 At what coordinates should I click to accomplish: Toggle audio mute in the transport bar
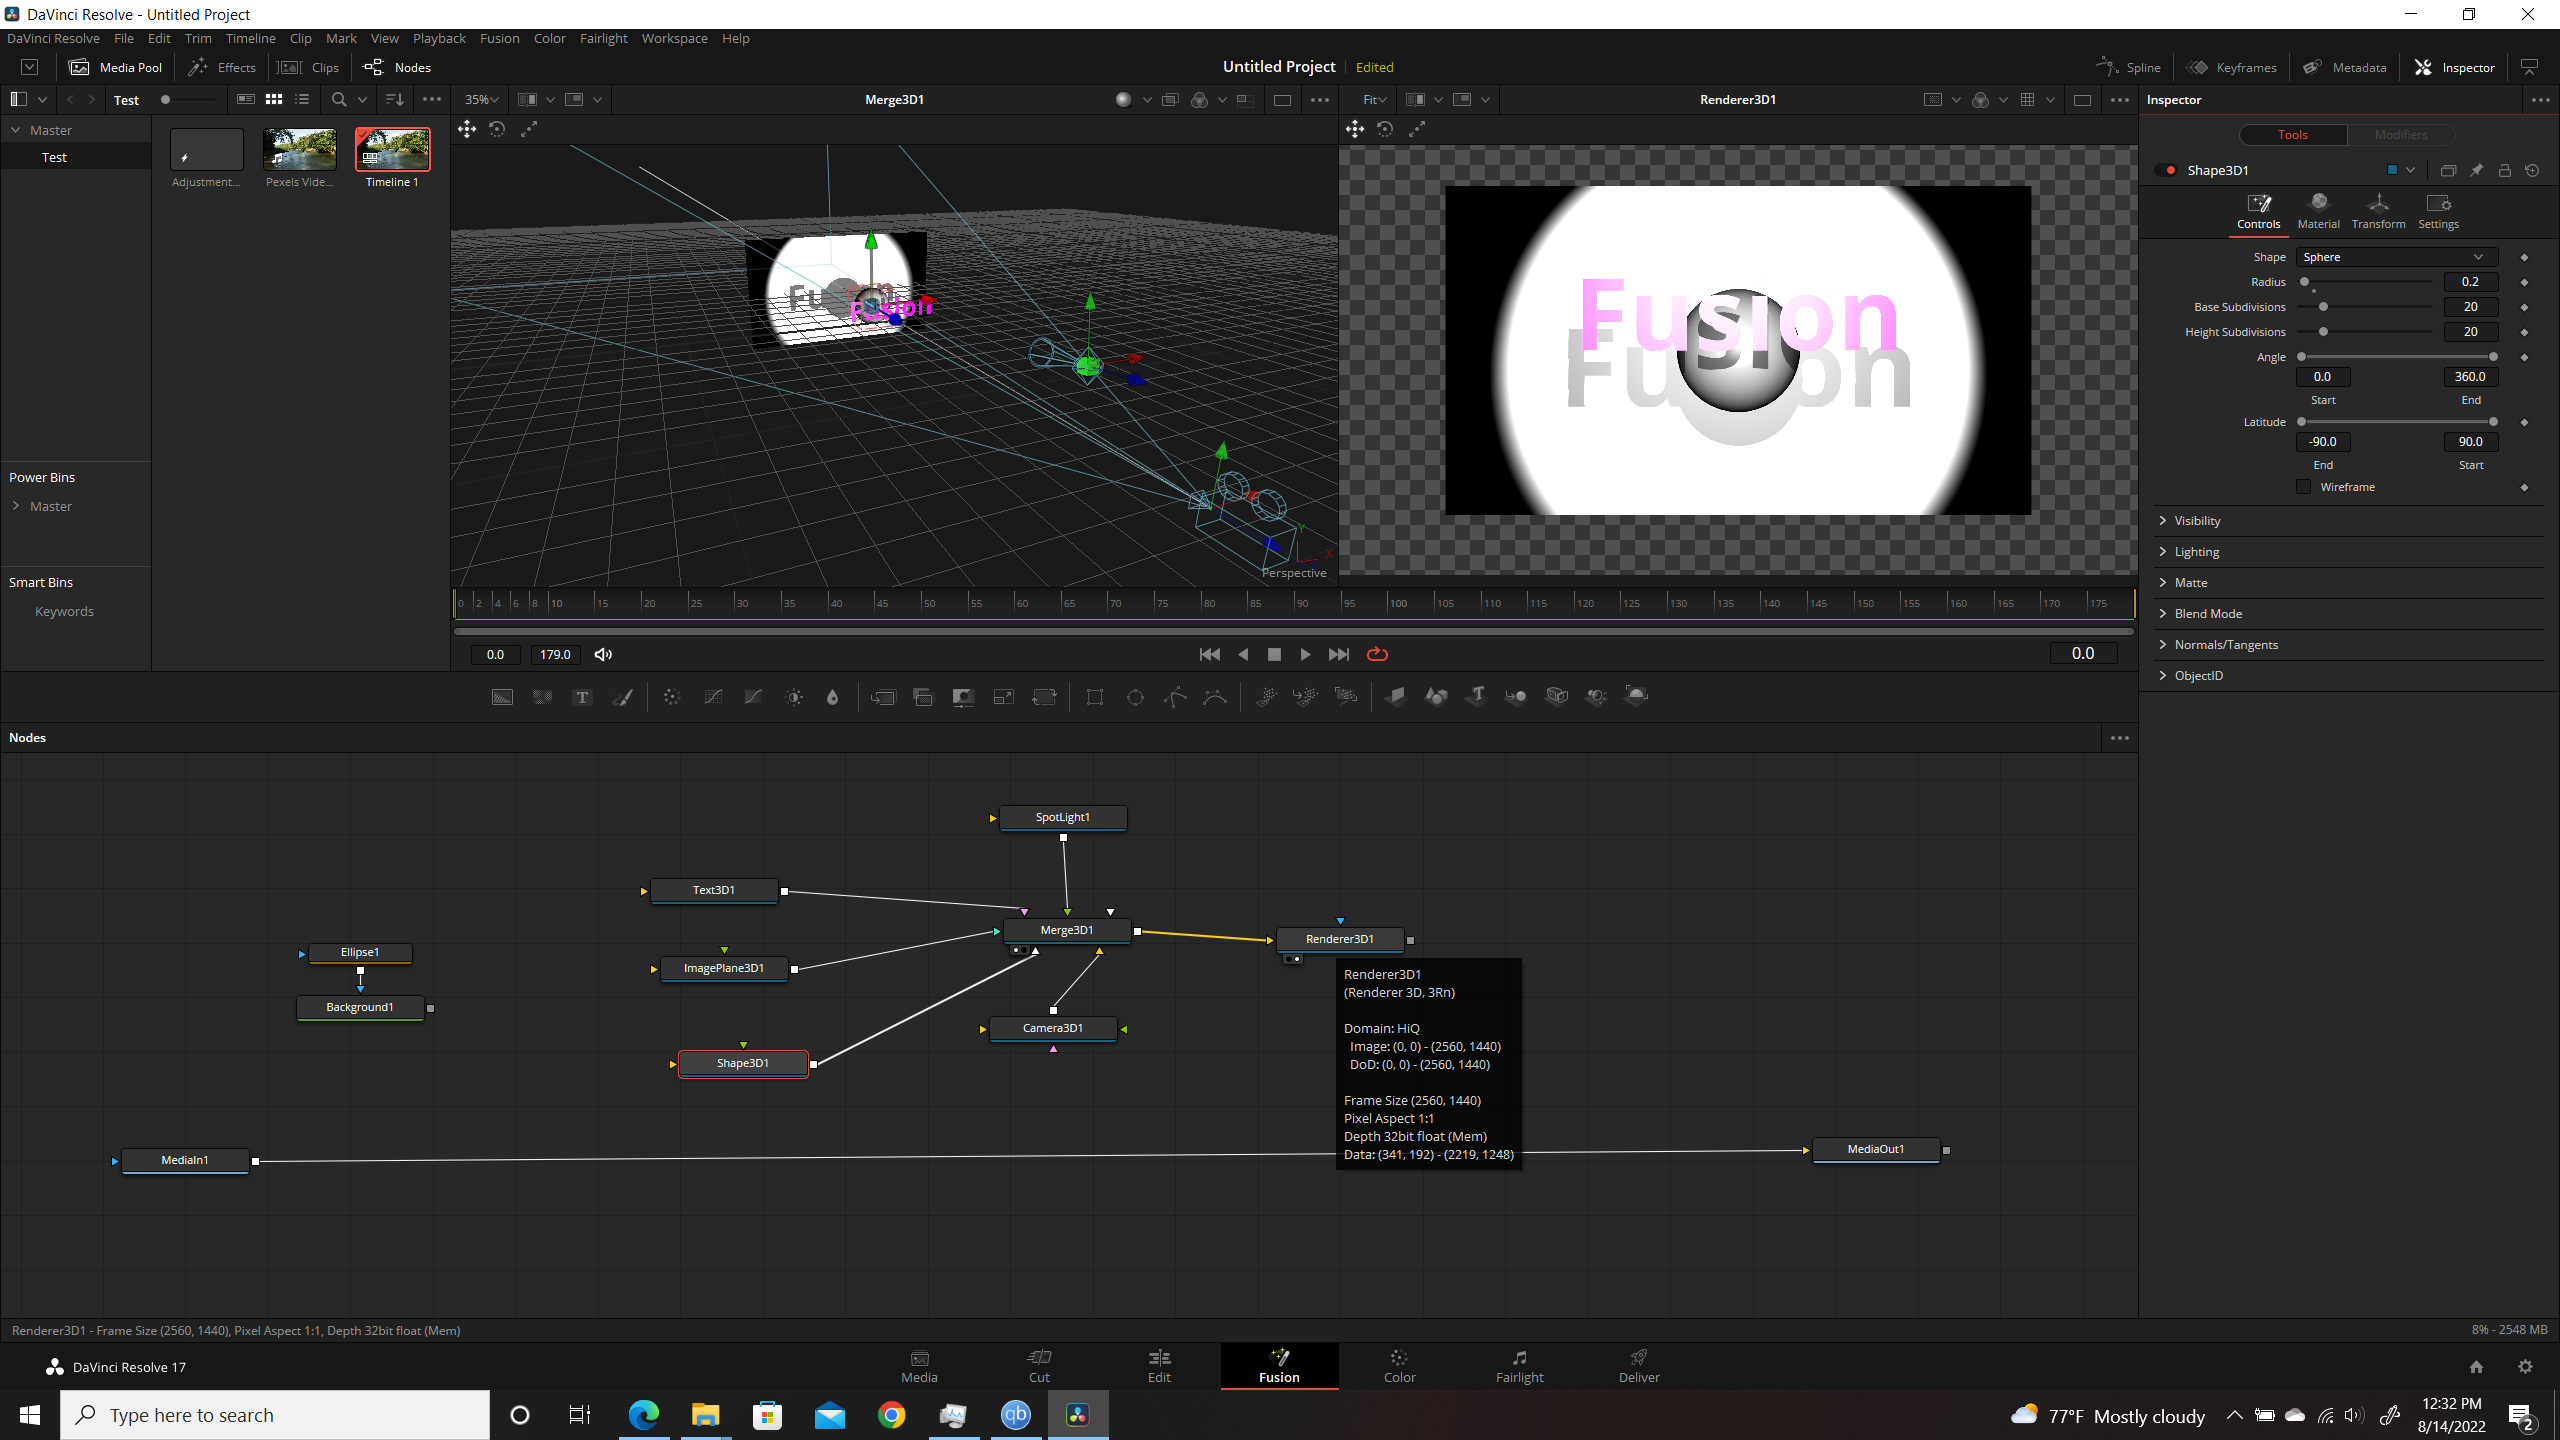603,654
